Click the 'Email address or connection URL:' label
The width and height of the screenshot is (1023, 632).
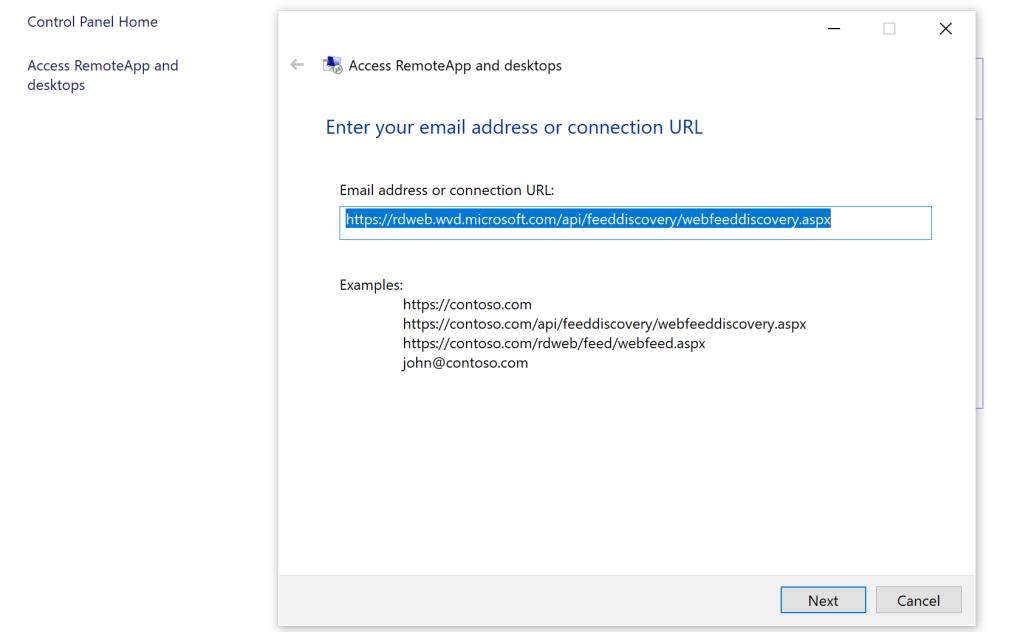tap(446, 190)
